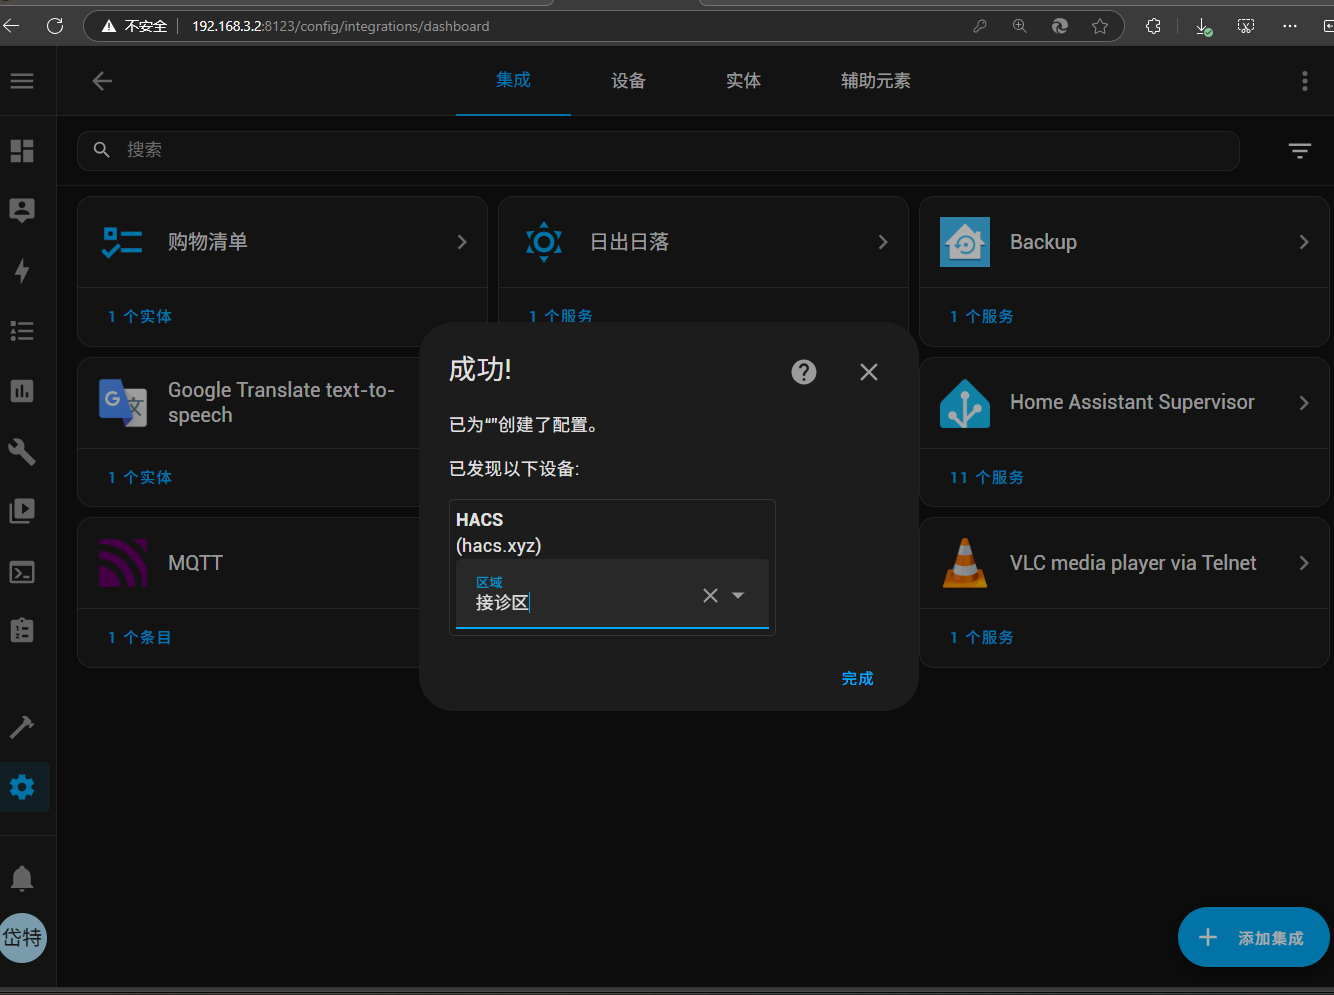Open the History chart icon in sidebar
This screenshot has width=1334, height=995.
tap(22, 391)
